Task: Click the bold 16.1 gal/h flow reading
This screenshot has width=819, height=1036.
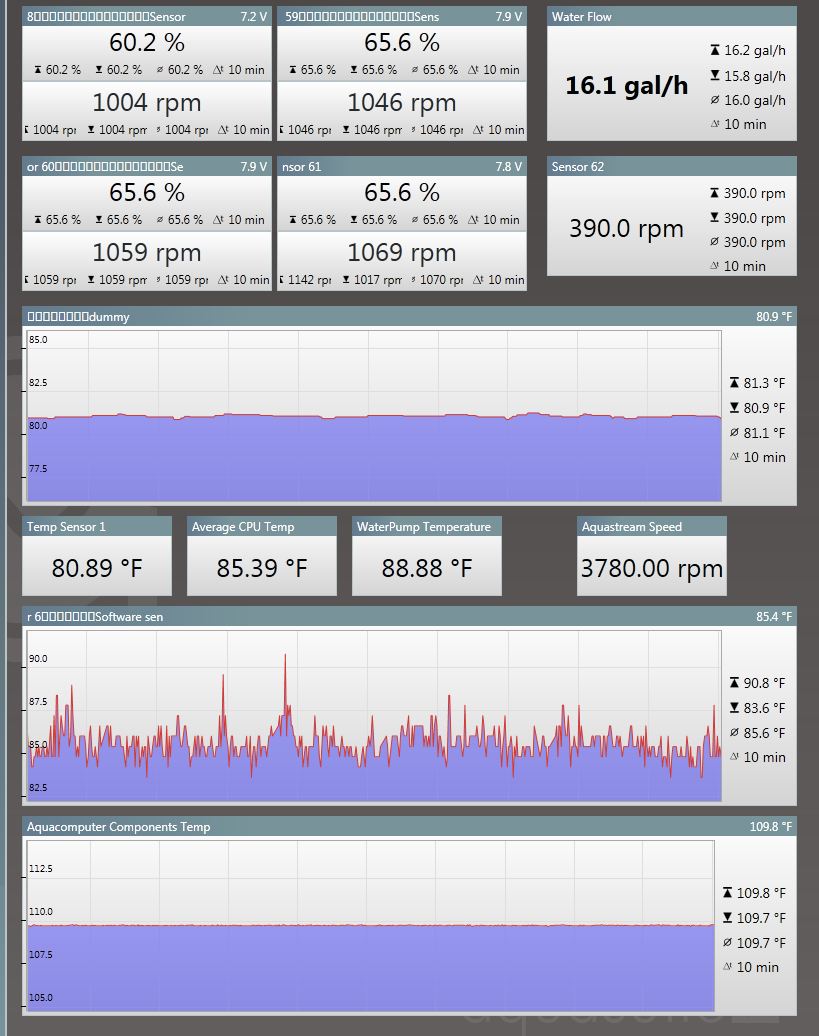Action: 626,86
